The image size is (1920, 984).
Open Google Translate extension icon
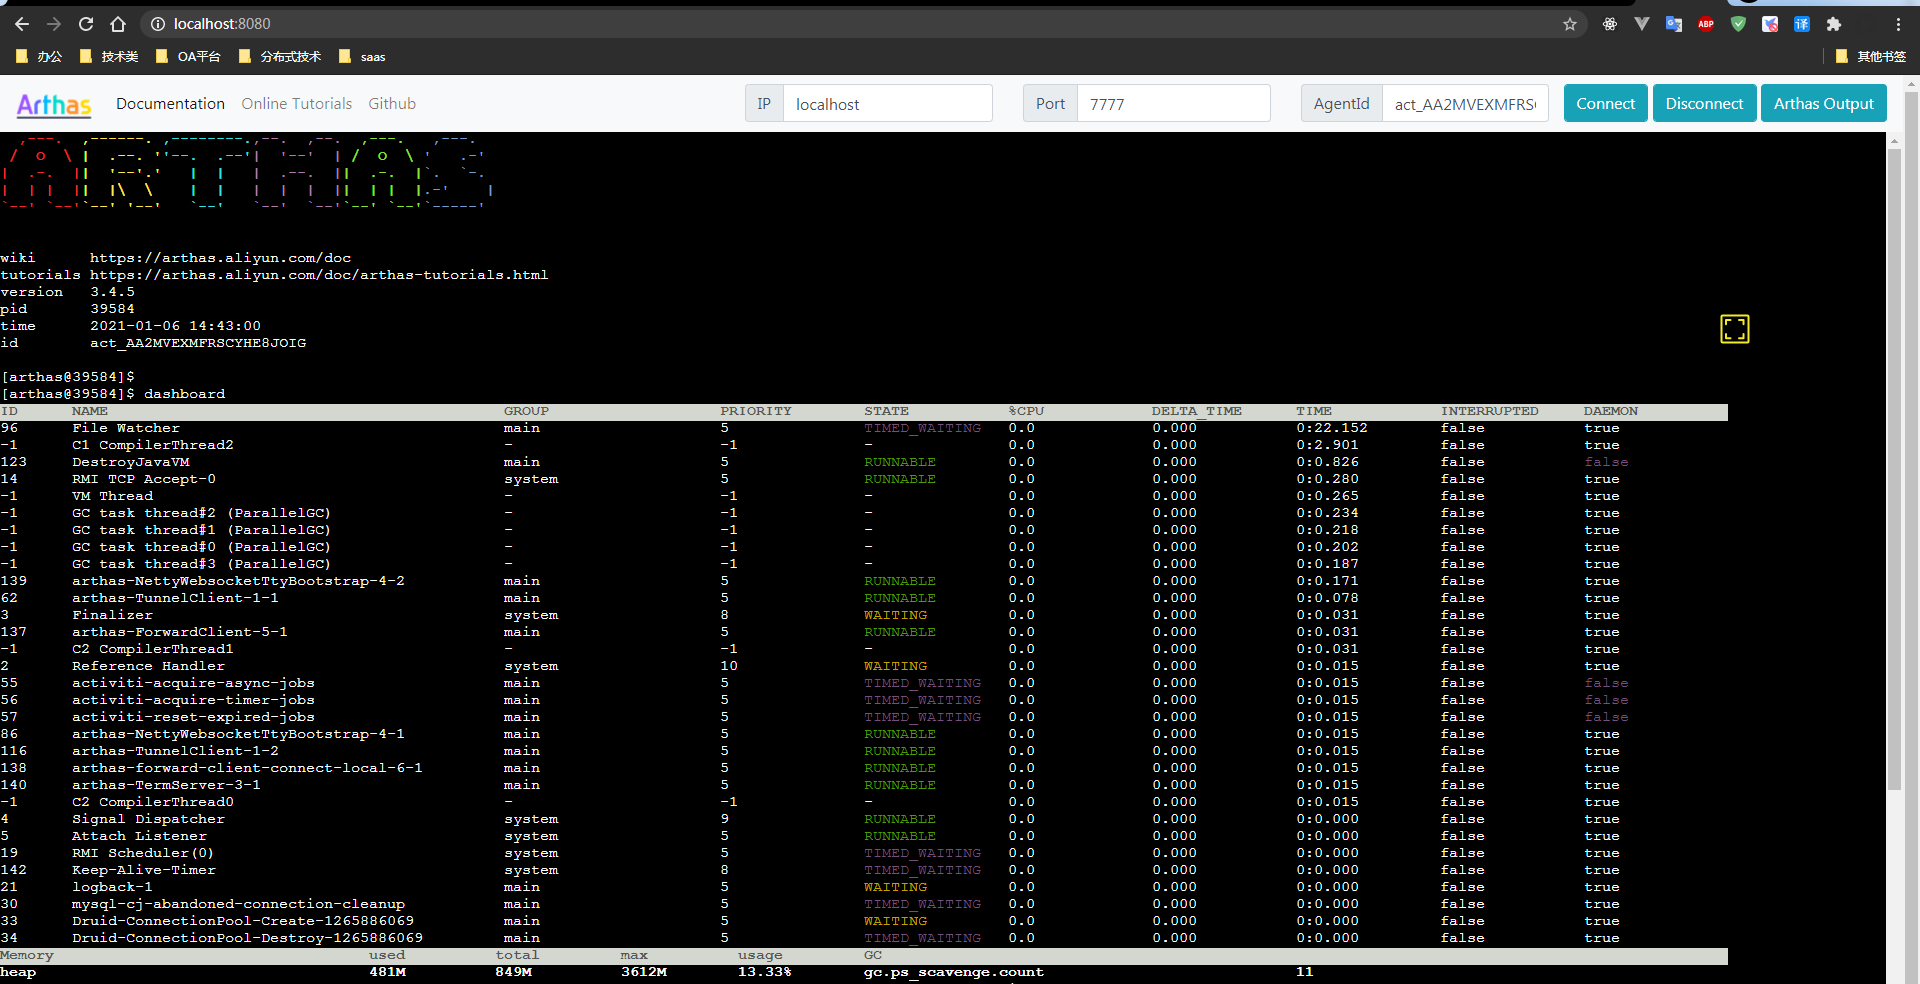click(x=1674, y=24)
